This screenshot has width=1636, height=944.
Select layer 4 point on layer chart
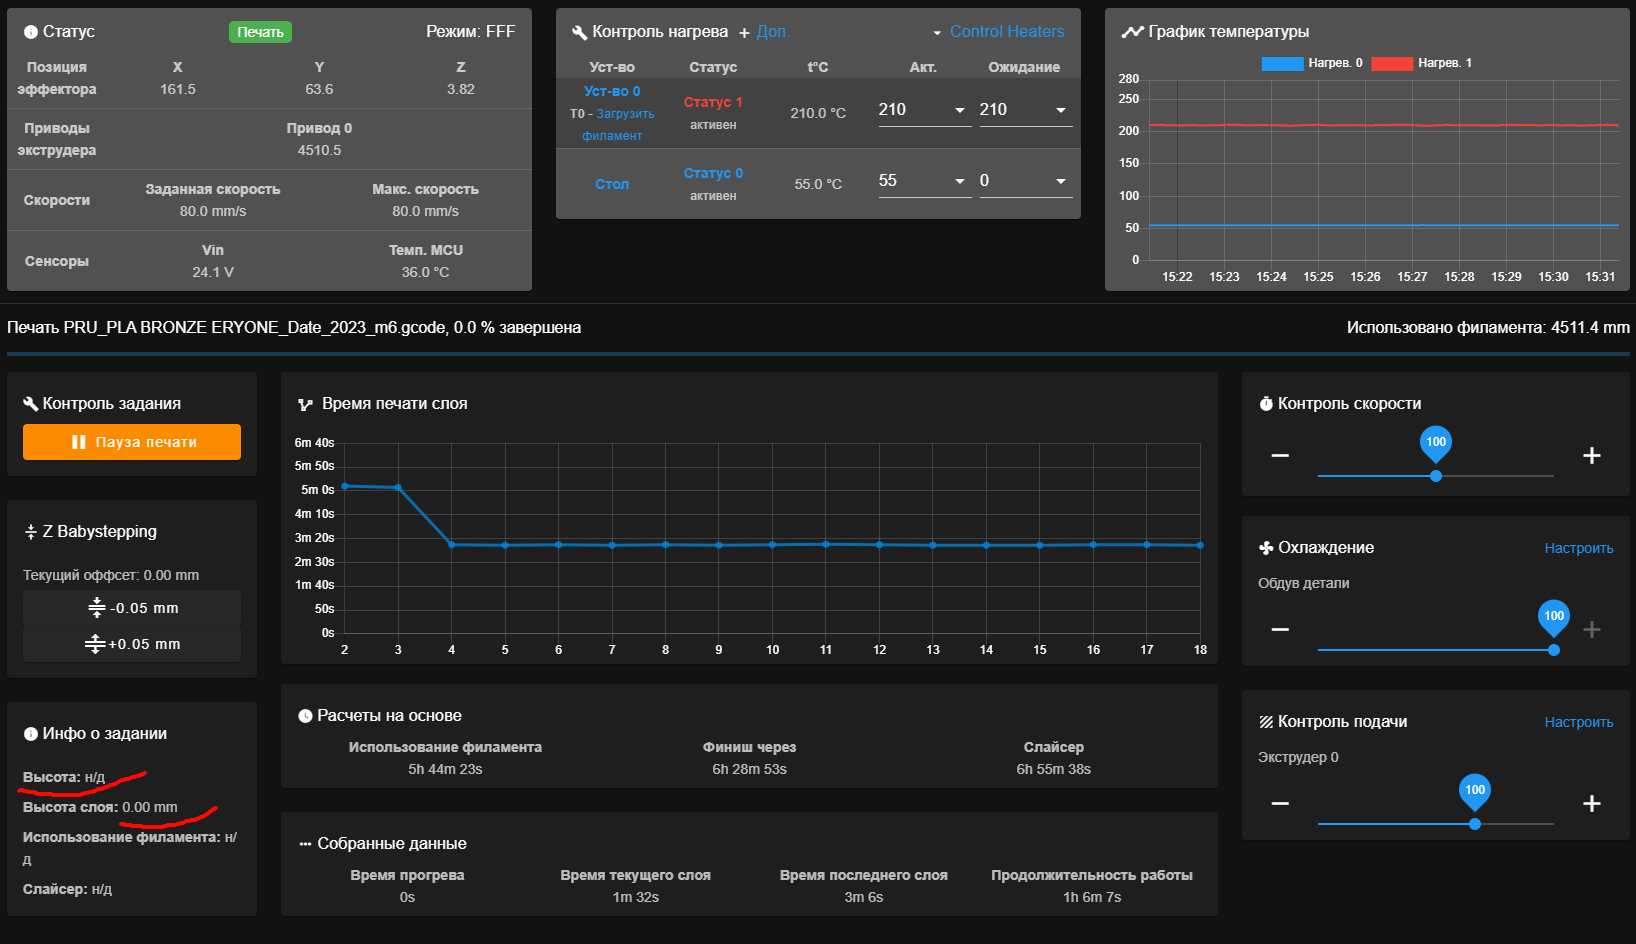(x=452, y=545)
